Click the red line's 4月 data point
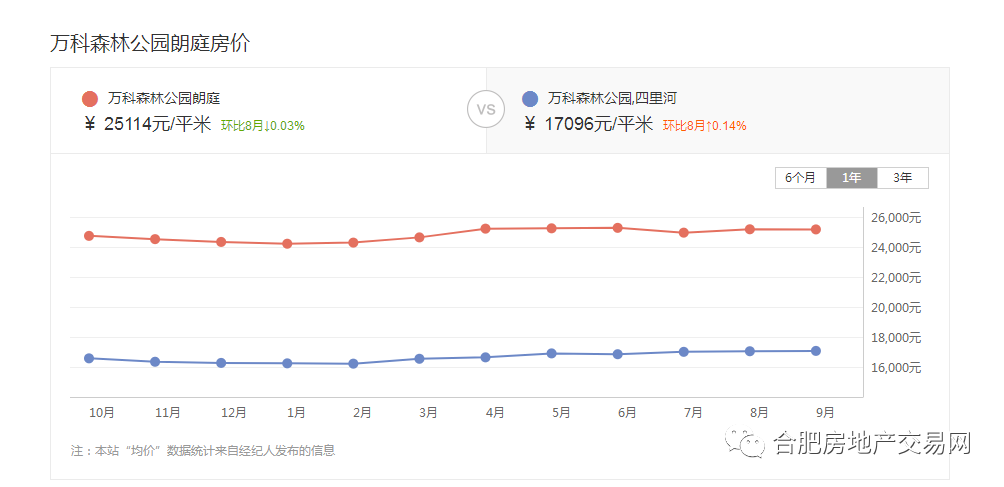The width and height of the screenshot is (1004, 487). click(485, 228)
